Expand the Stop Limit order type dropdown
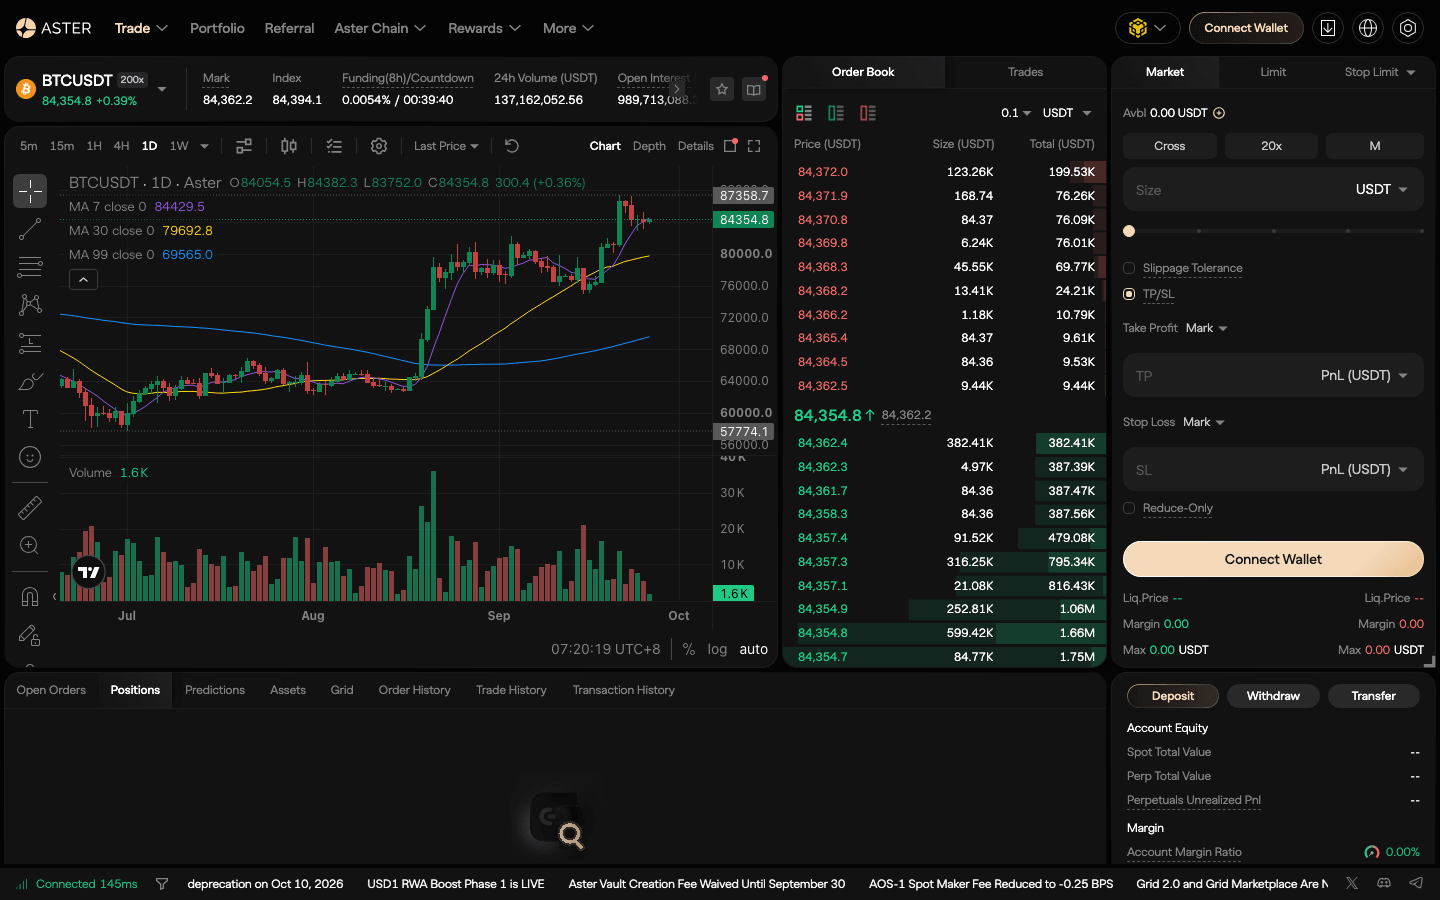Image resolution: width=1440 pixels, height=900 pixels. (x=1380, y=72)
